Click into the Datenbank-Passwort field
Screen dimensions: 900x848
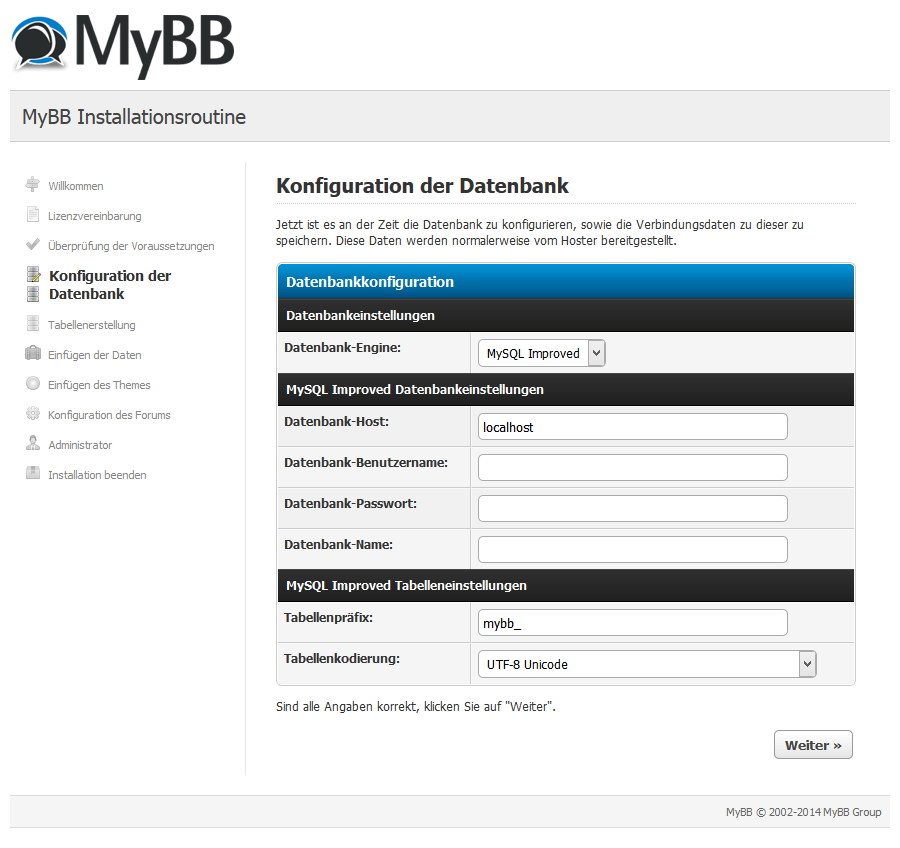coord(632,509)
